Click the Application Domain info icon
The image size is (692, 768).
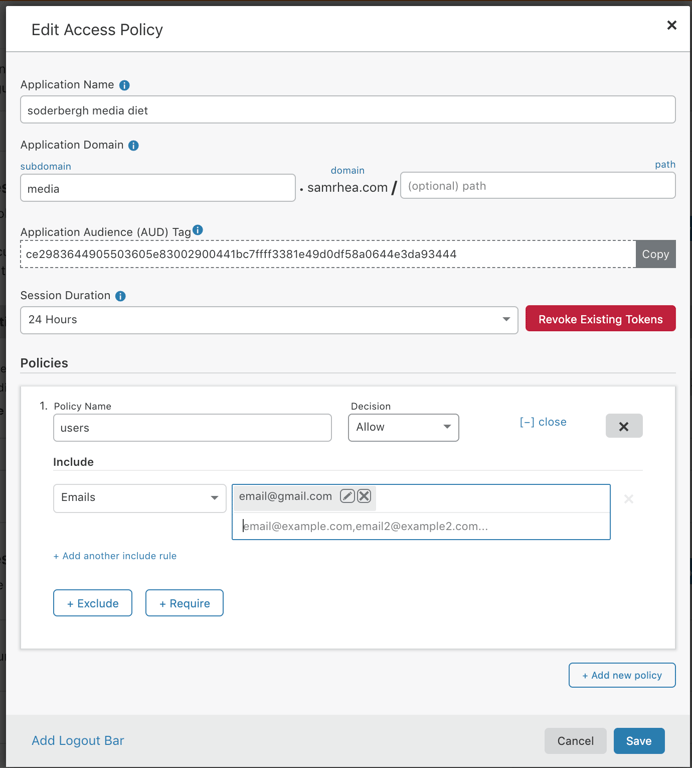(x=133, y=145)
